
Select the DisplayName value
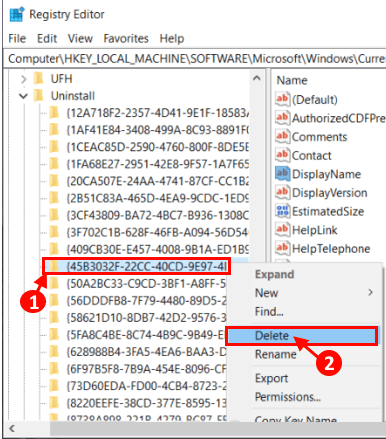326,174
